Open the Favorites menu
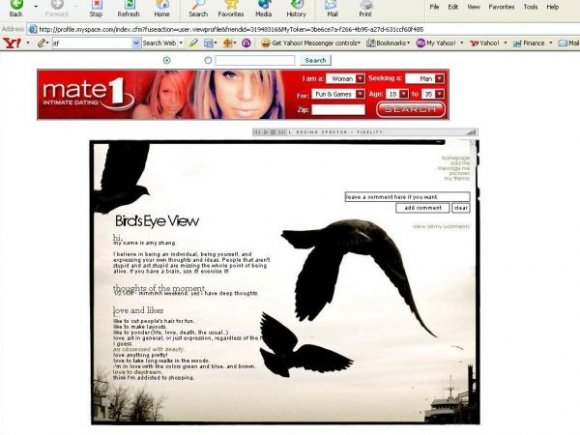 click(x=501, y=7)
